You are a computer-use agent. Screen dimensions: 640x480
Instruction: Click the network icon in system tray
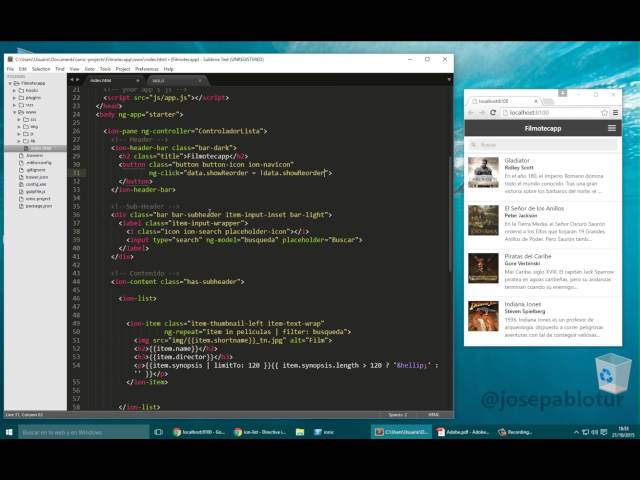coord(585,432)
